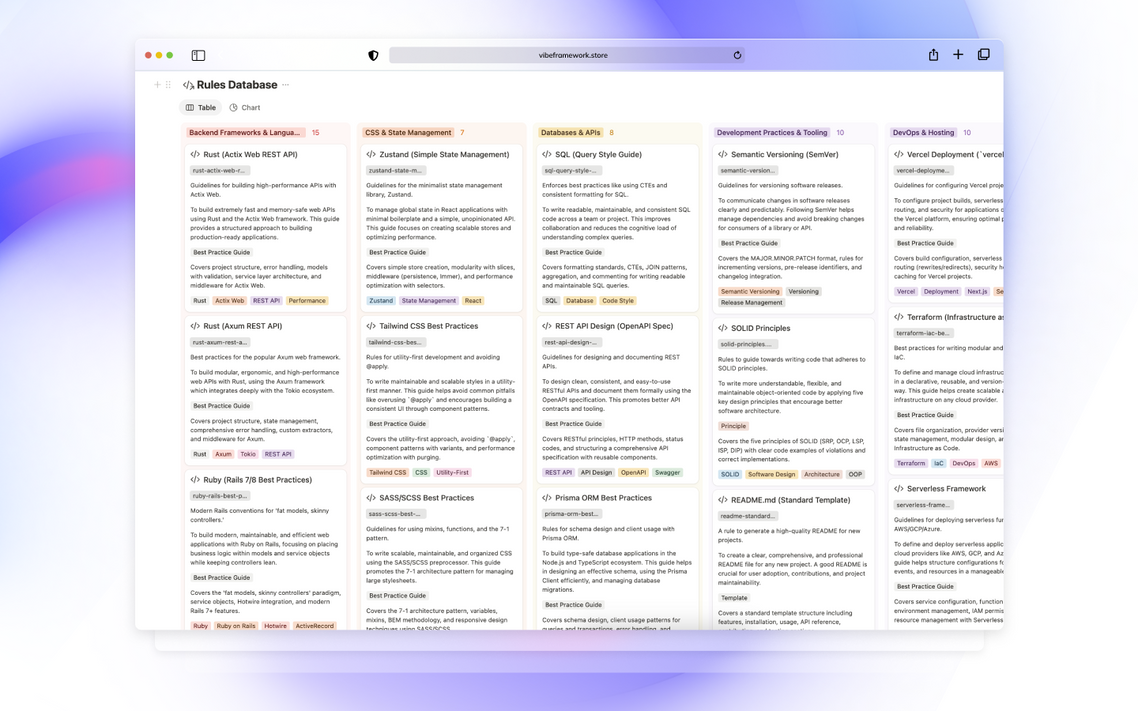Click the Next.js tag on Vercel card
The image size is (1138, 711).
(977, 292)
